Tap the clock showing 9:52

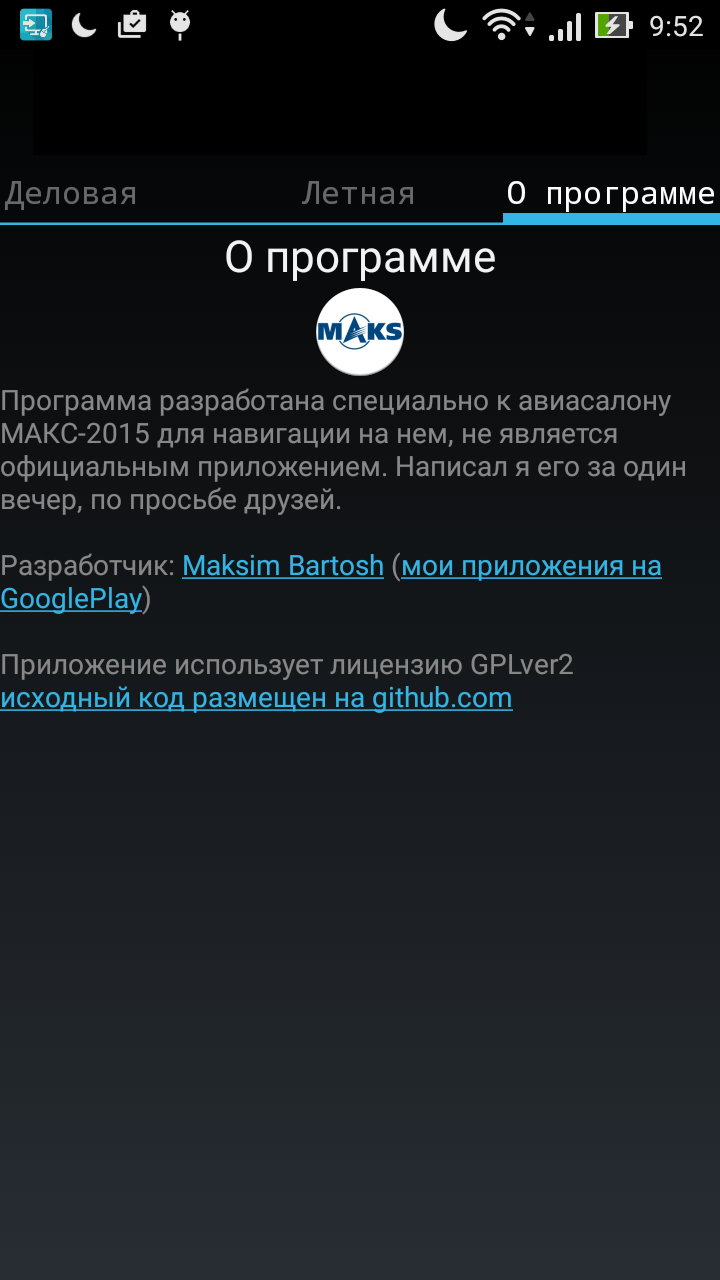(x=676, y=26)
